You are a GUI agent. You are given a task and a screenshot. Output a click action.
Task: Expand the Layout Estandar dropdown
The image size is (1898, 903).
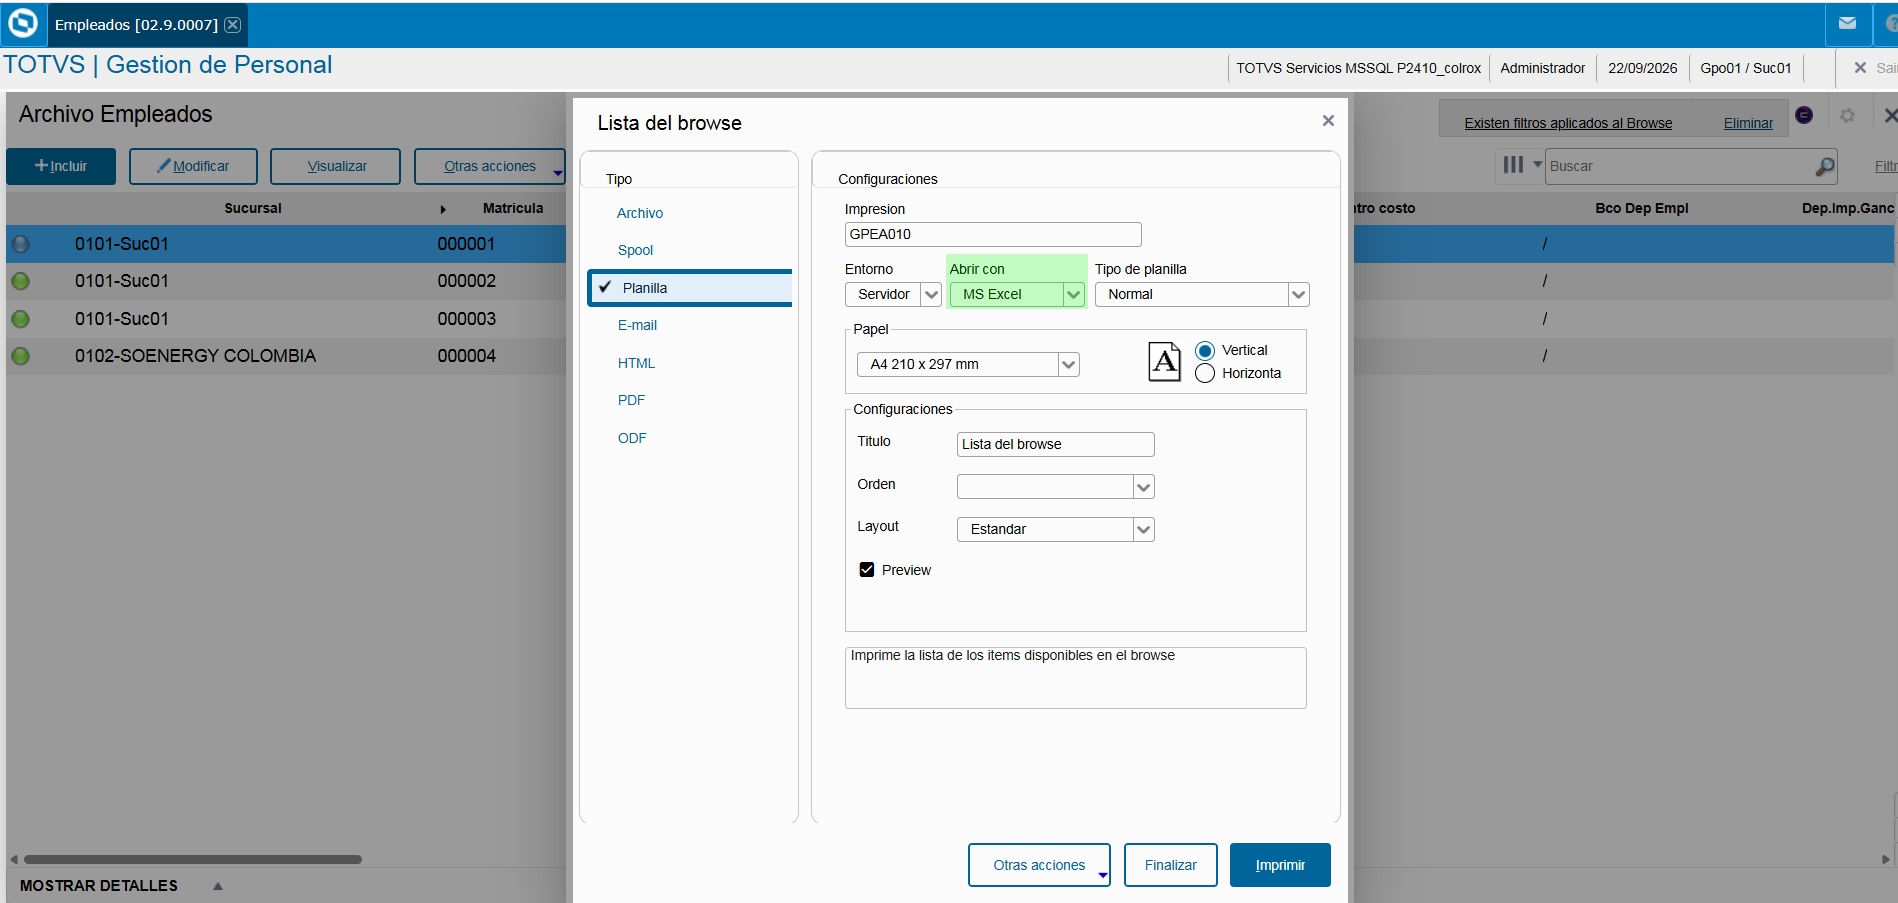tap(1143, 530)
